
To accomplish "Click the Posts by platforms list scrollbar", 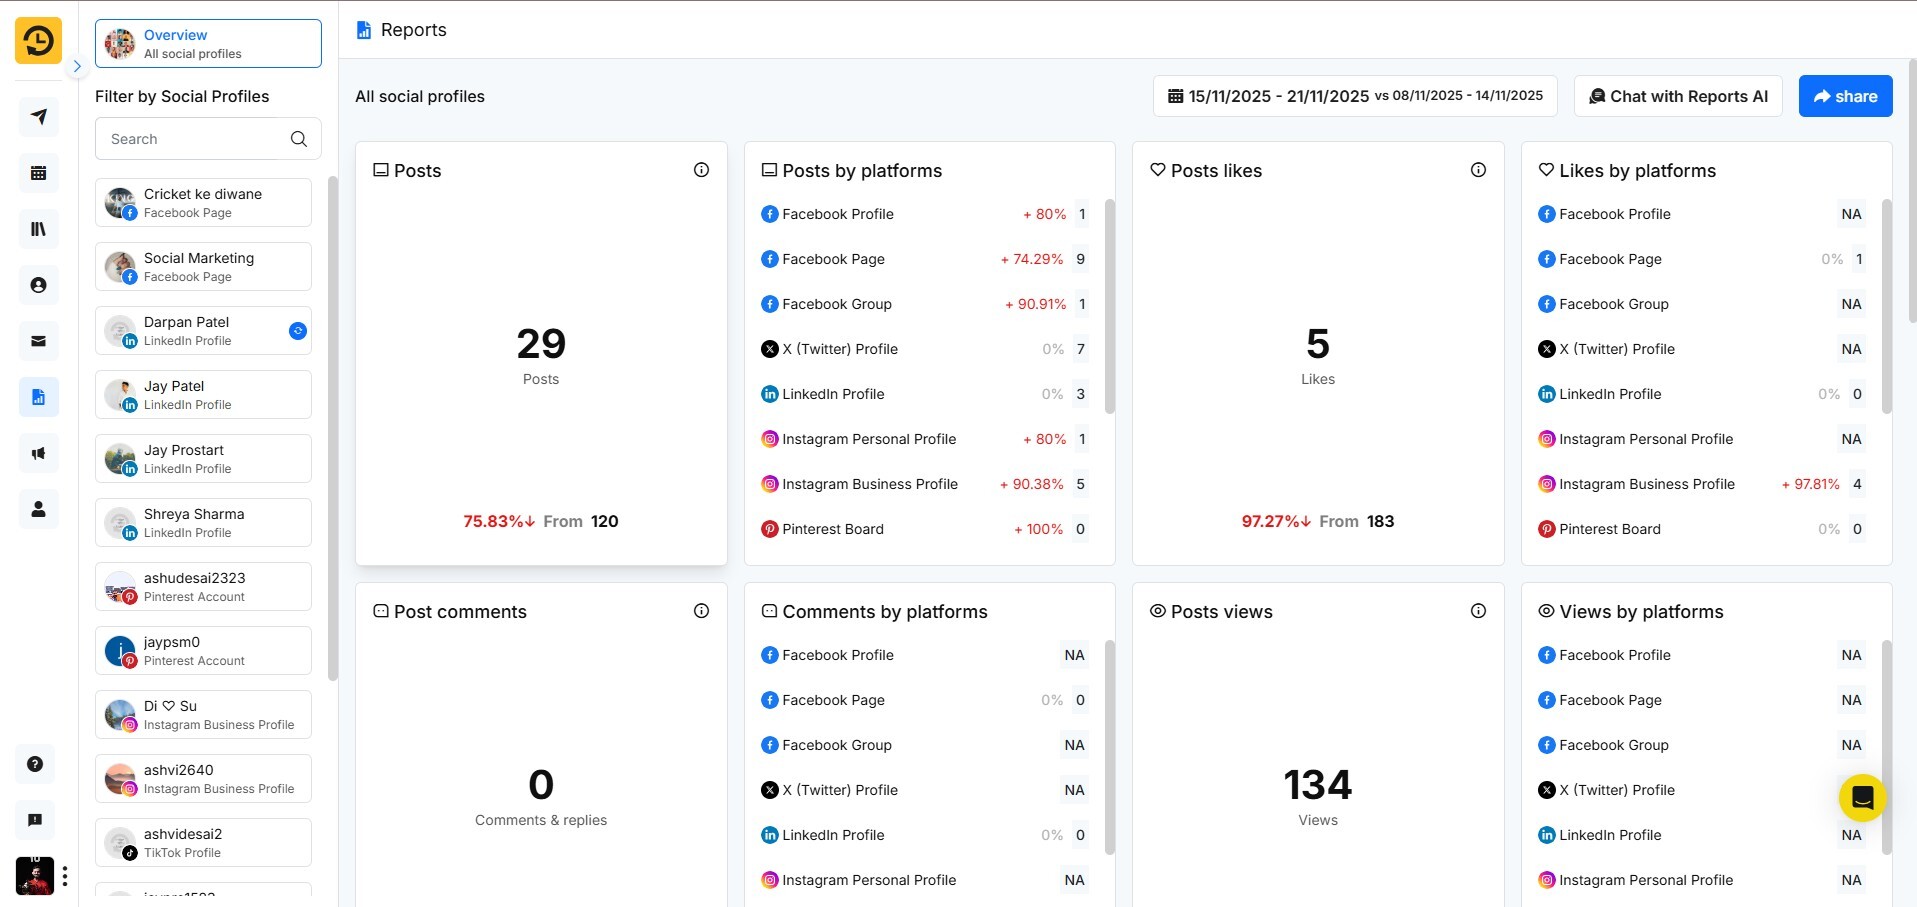I will coord(1109,306).
